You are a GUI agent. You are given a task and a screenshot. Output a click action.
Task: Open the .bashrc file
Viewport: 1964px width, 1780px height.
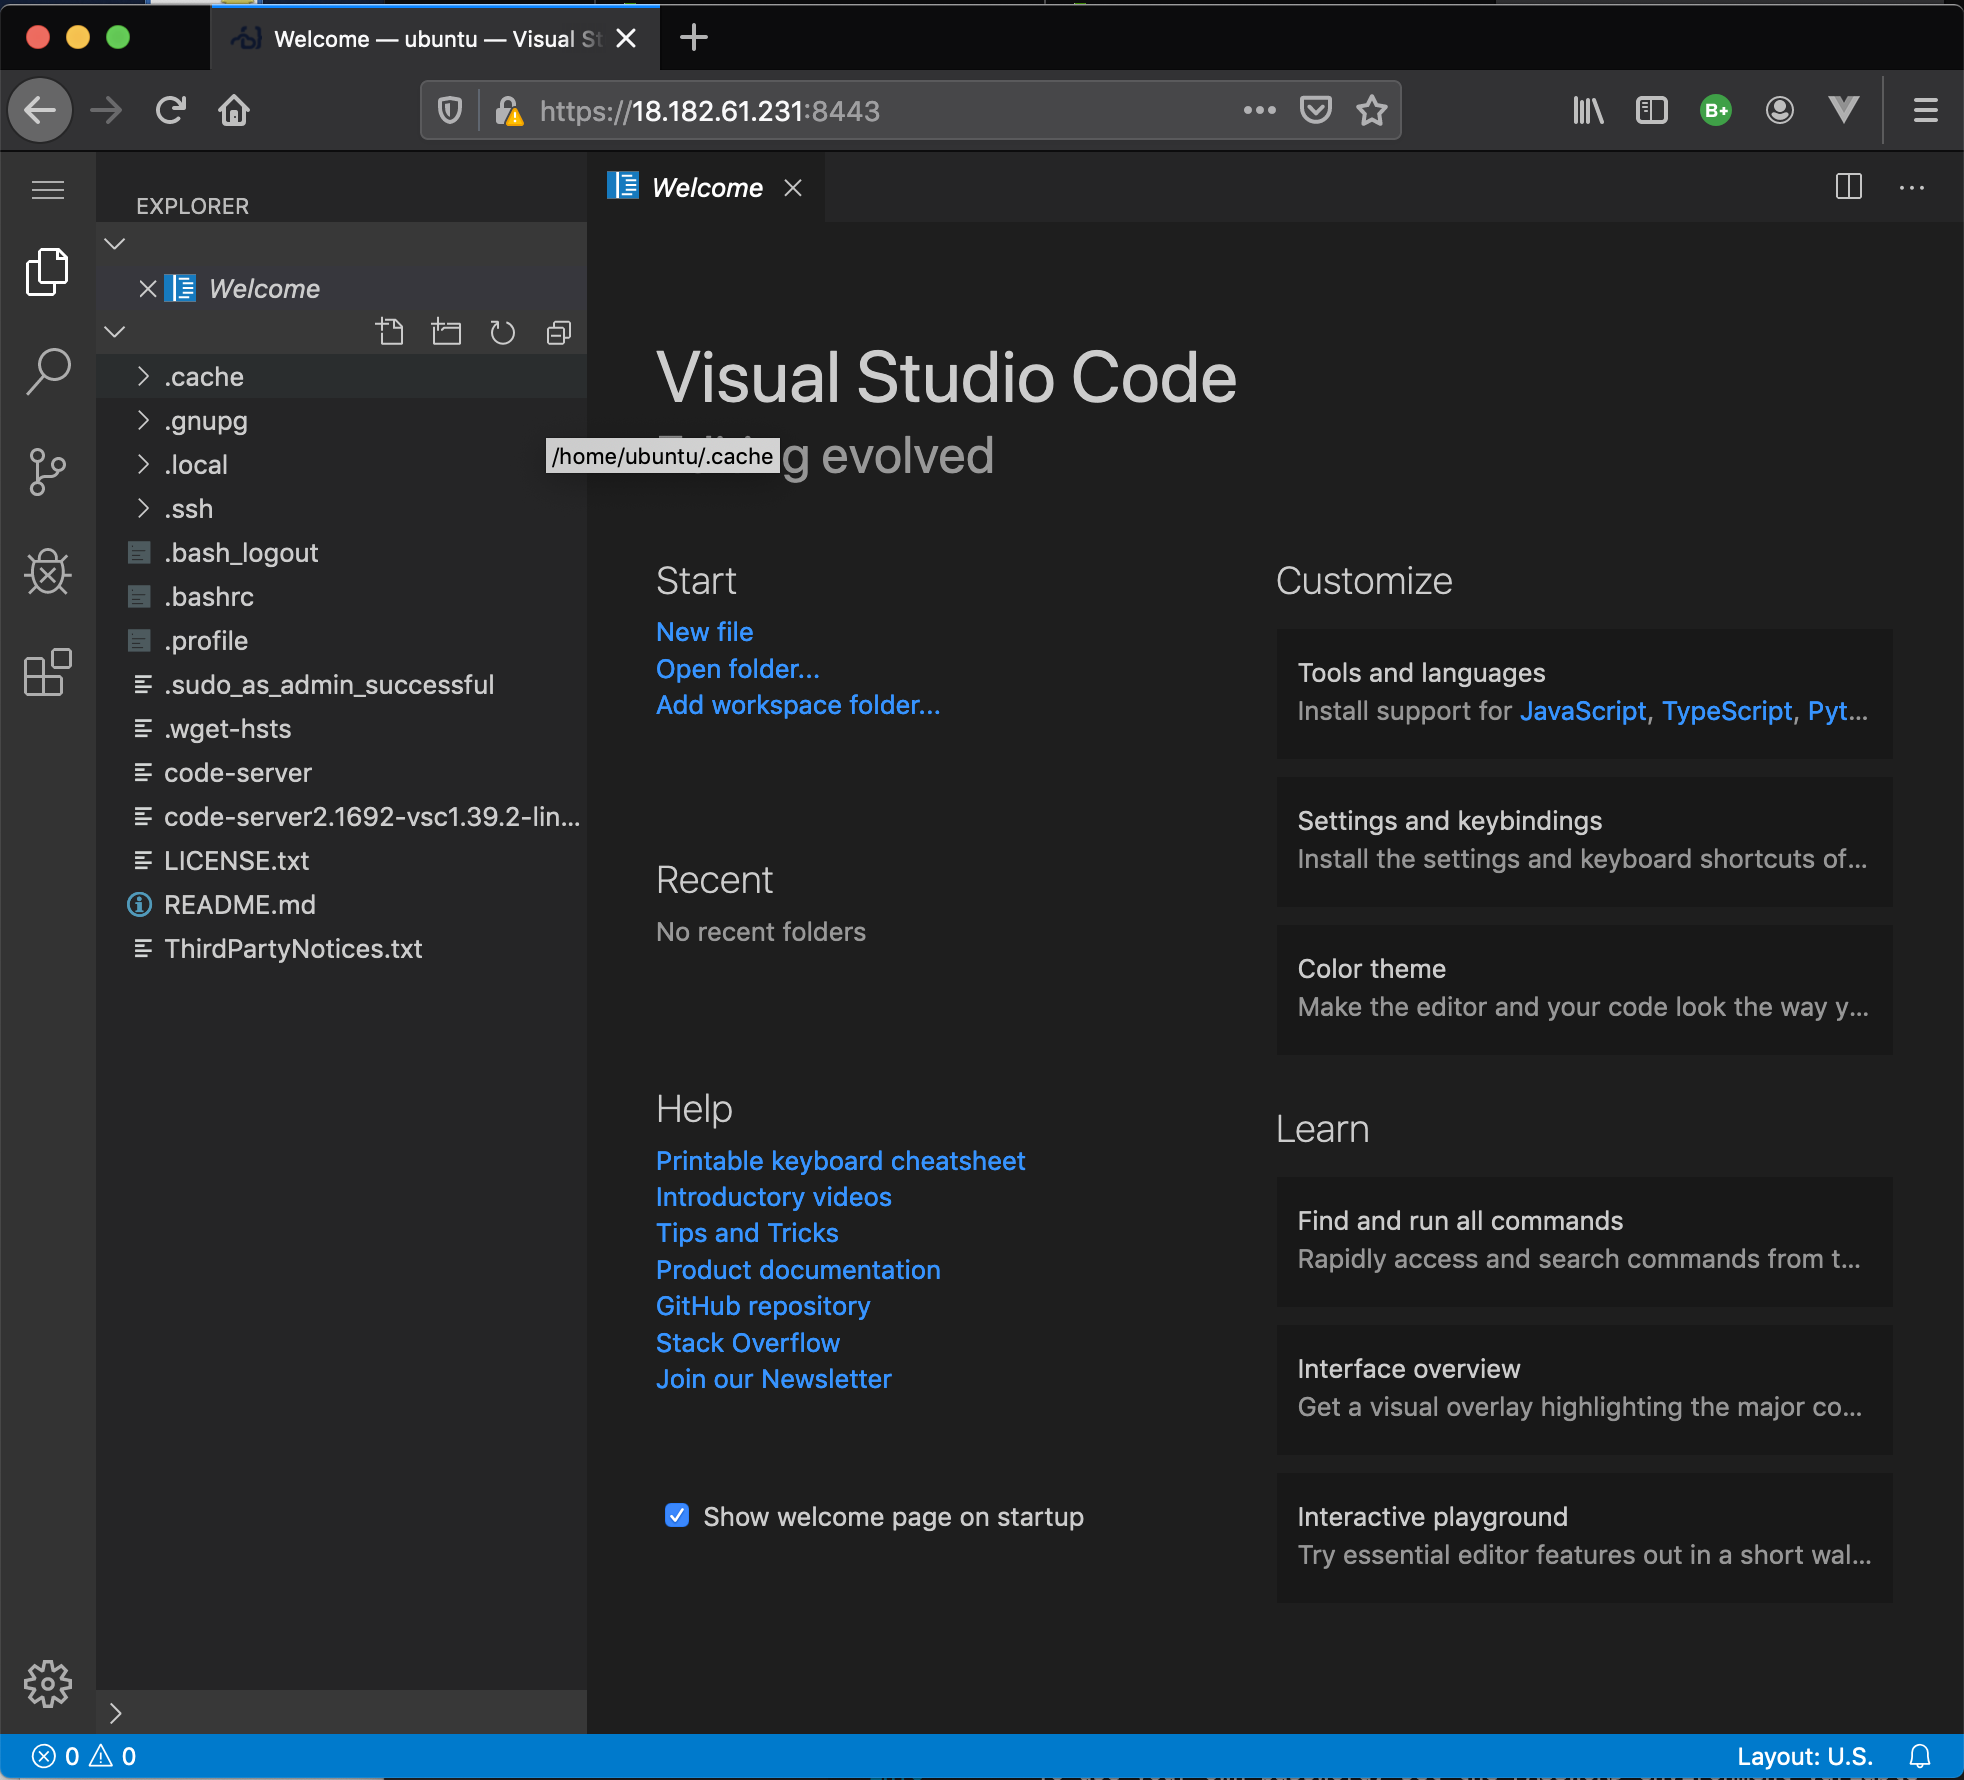(341, 597)
